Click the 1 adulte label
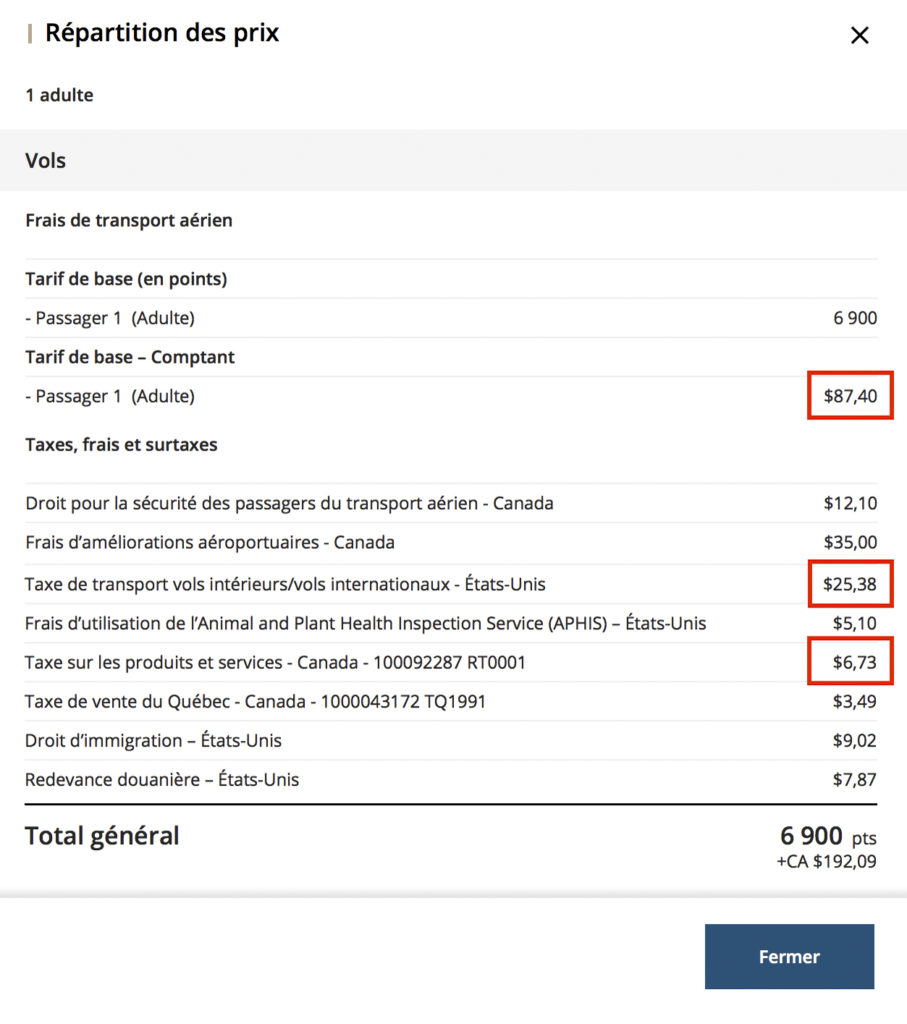This screenshot has height=1024, width=907. [59, 96]
